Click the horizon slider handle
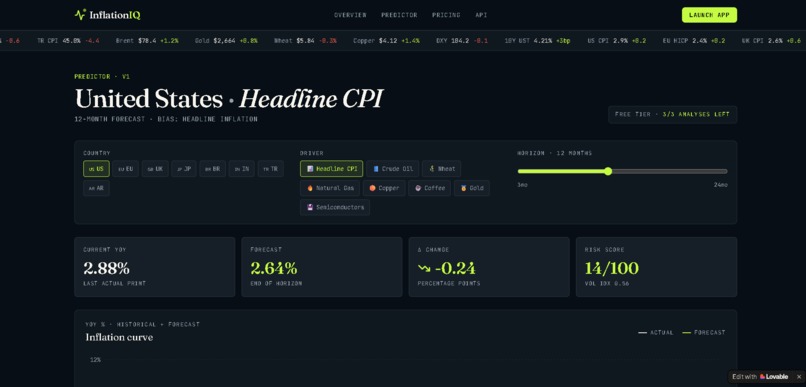Image resolution: width=806 pixels, height=387 pixels. pyautogui.click(x=608, y=171)
